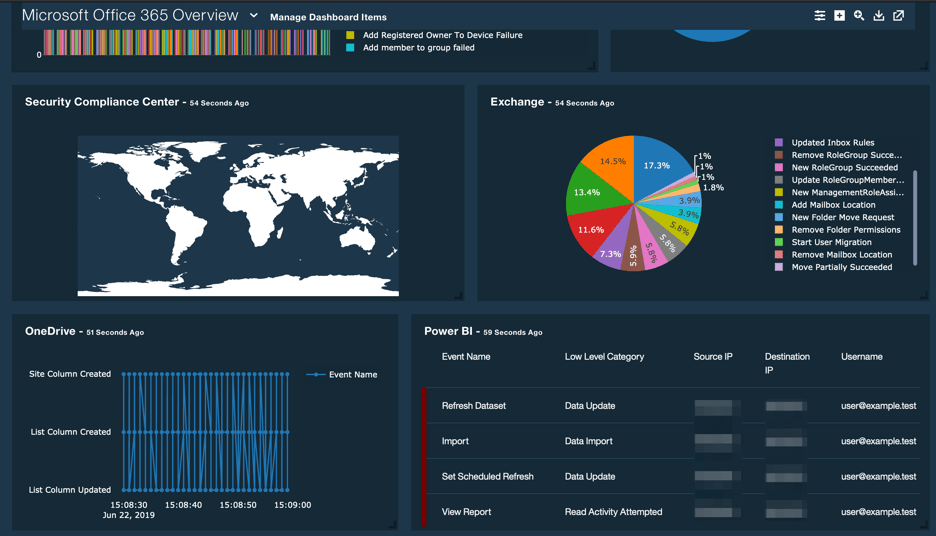
Task: Click the Exchange panel title
Action: coord(517,102)
